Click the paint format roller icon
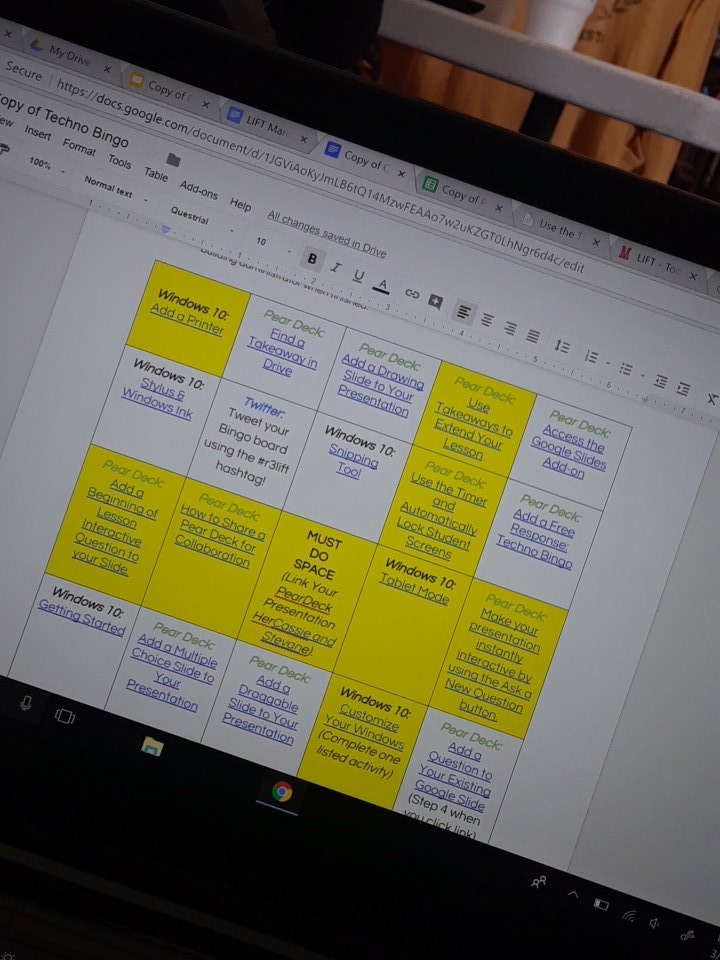Viewport: 720px width, 960px height. point(4,149)
